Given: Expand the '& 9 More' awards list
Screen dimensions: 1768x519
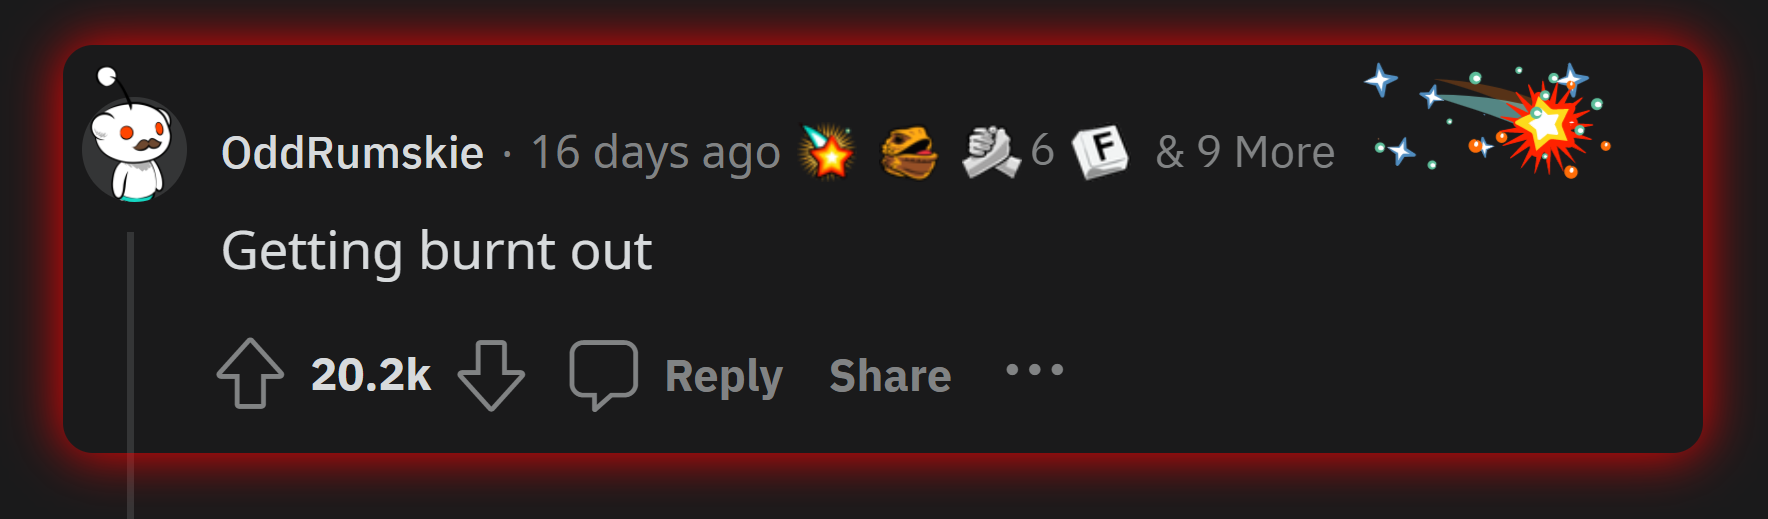Looking at the screenshot, I should (x=1245, y=152).
